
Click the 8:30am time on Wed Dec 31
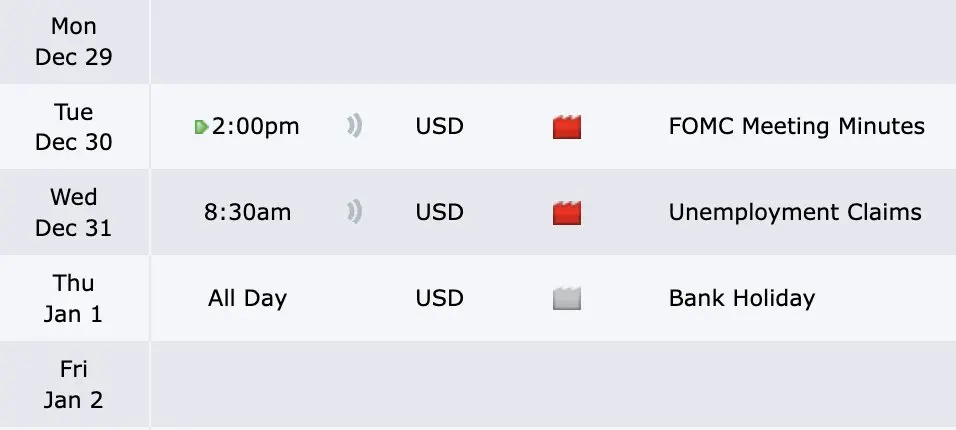tap(247, 212)
